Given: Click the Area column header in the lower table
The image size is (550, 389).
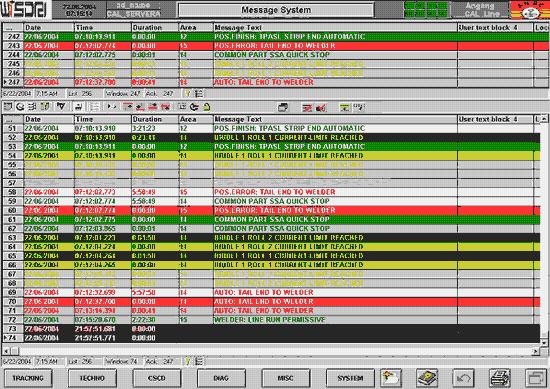Looking at the screenshot, I should (x=196, y=119).
